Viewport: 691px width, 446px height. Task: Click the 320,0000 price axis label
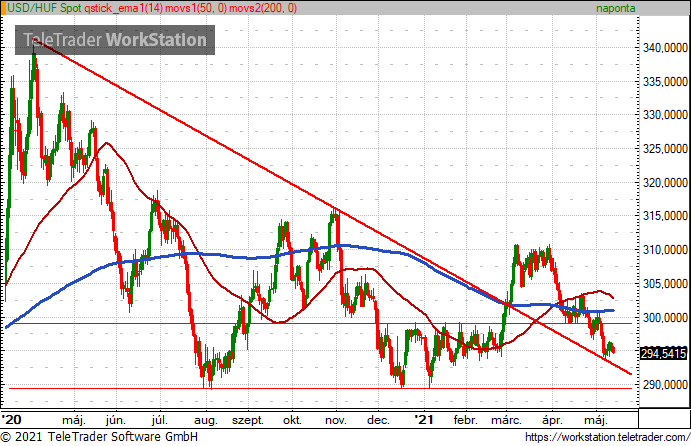point(665,182)
